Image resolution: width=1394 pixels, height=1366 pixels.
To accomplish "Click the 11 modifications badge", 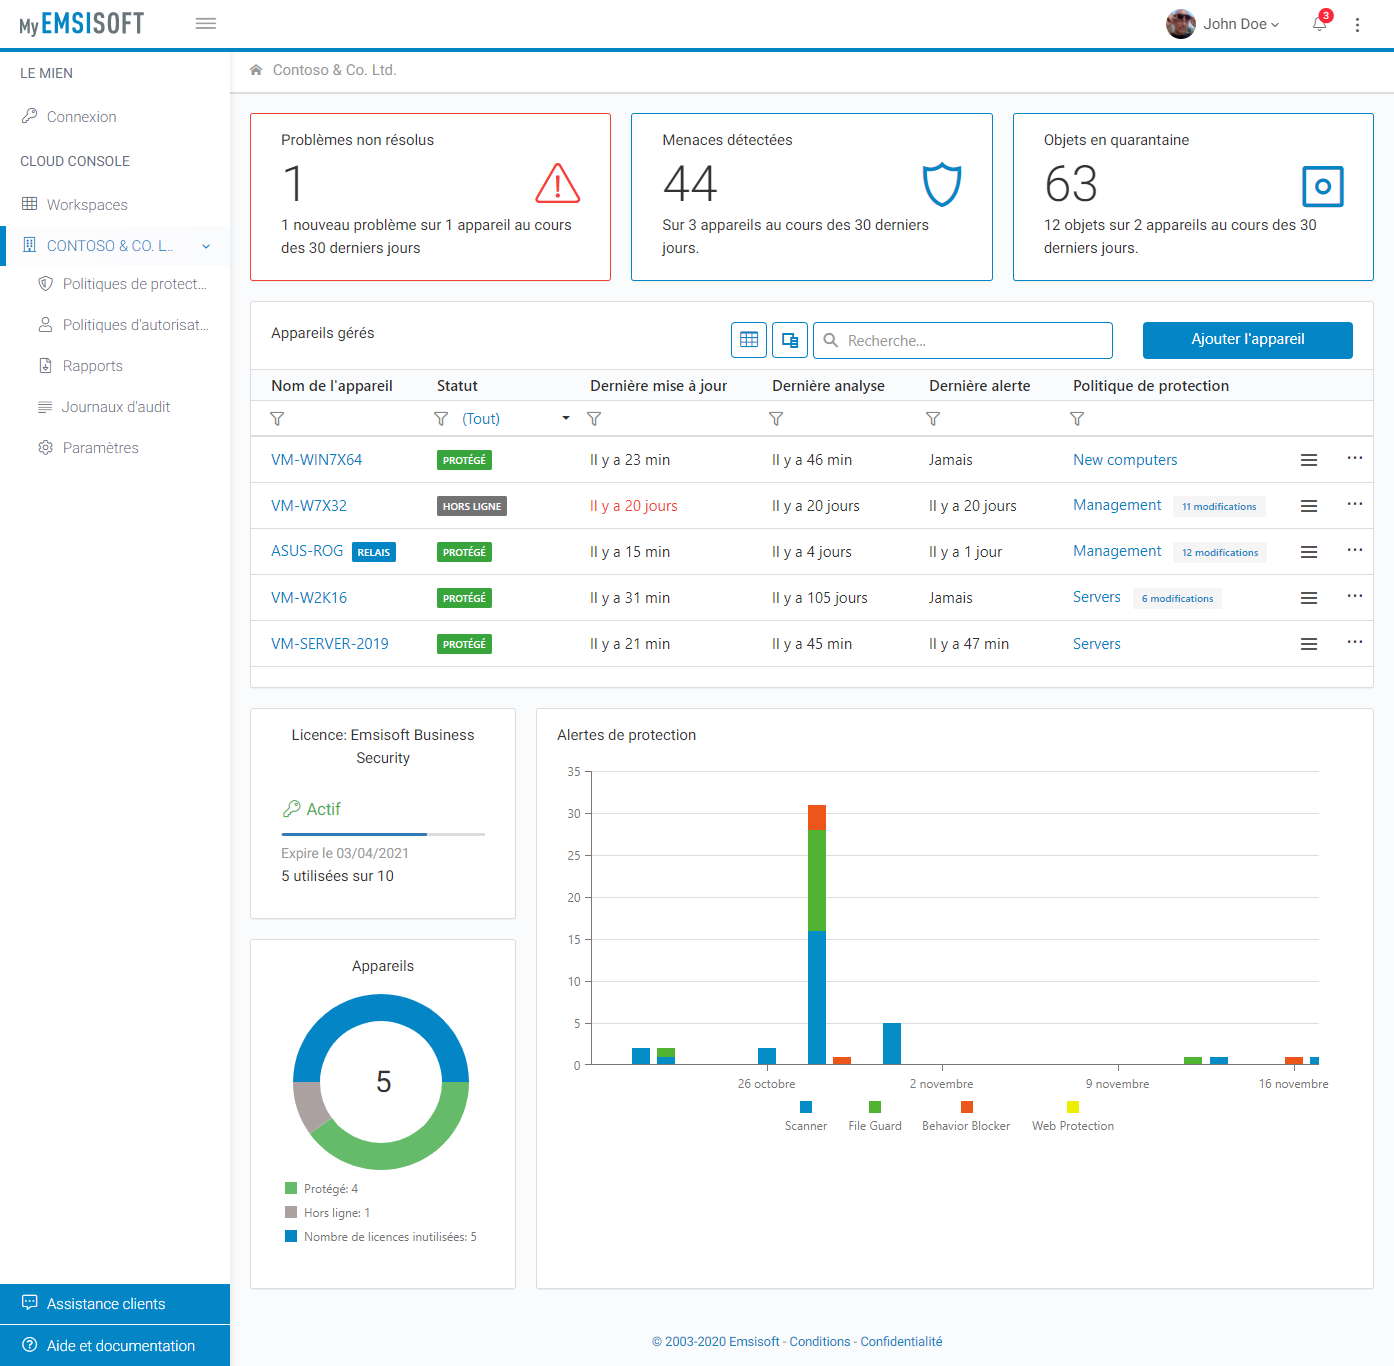I will 1219,507.
